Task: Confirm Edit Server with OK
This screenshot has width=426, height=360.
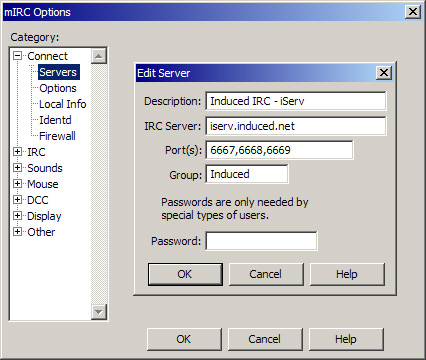Action: 185,274
